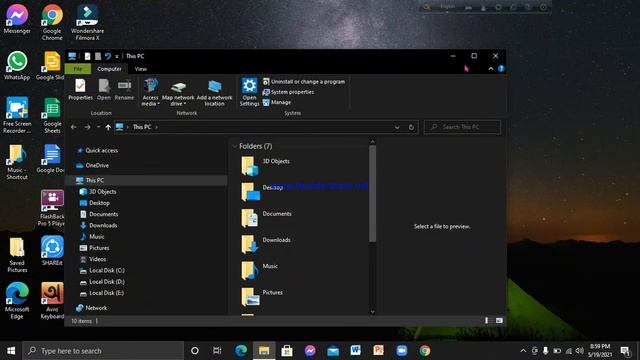Open System properties

(288, 92)
